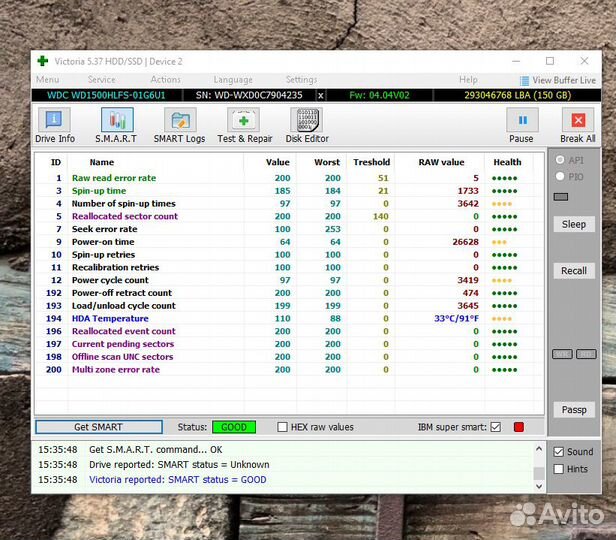Open the Drive Info panel

(x=55, y=126)
